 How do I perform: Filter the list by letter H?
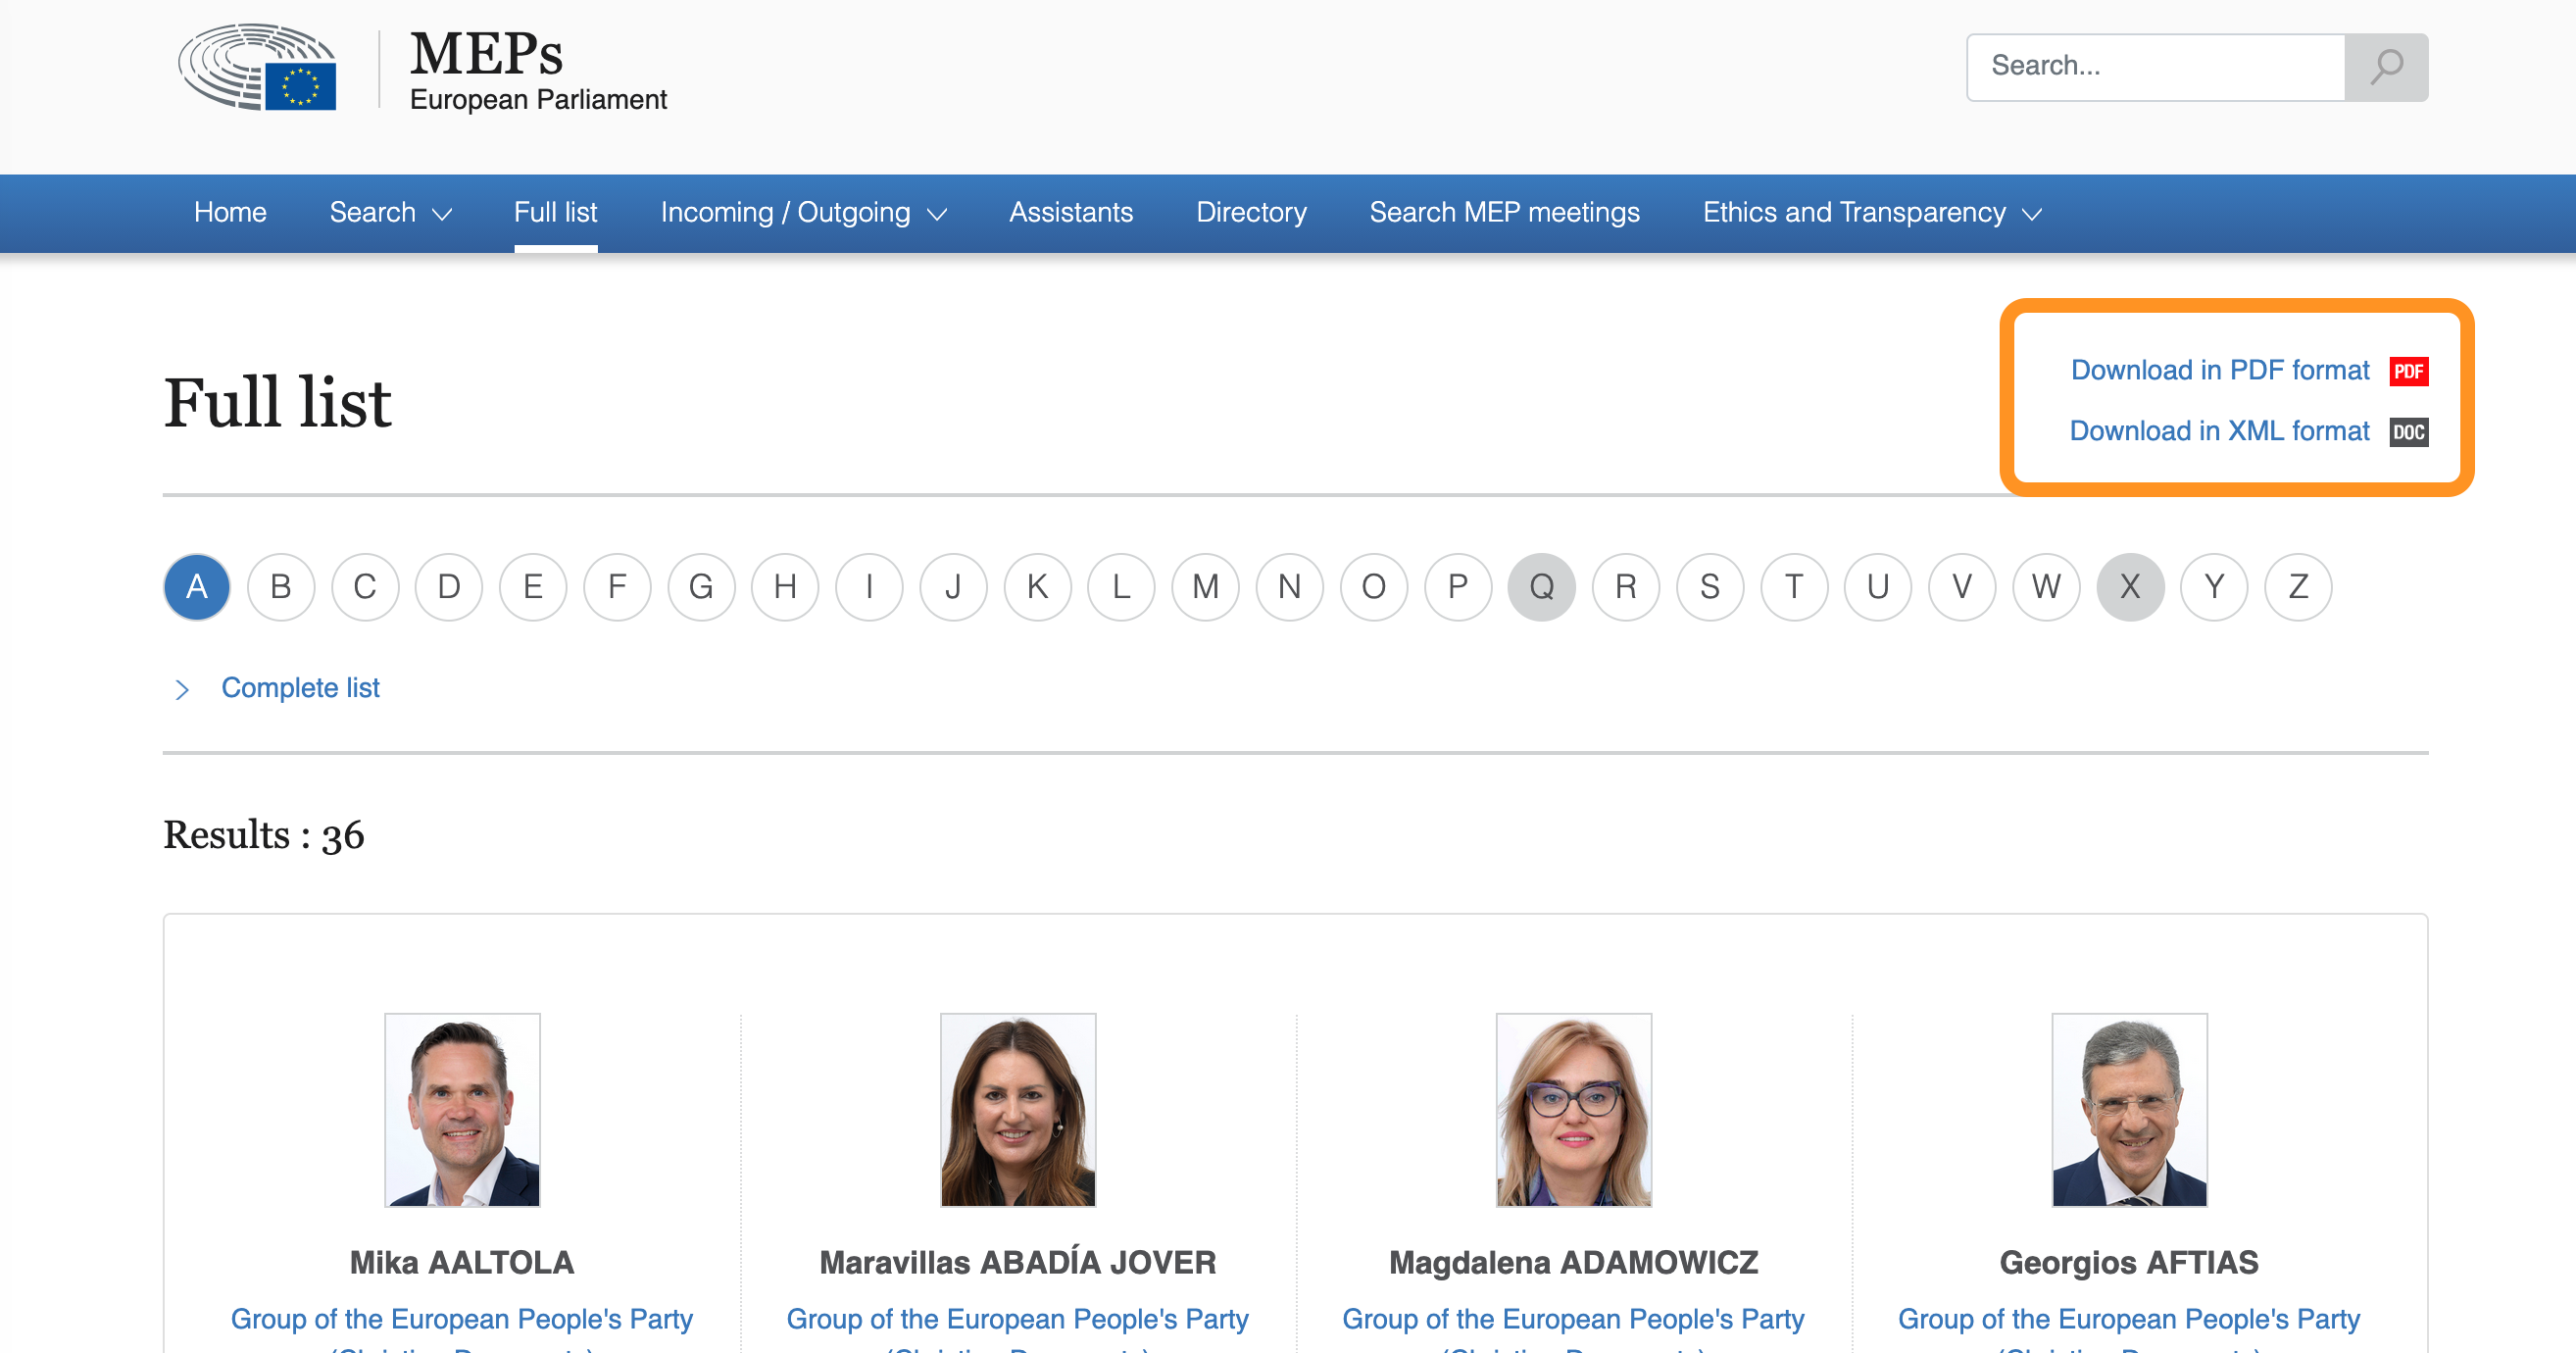pyautogui.click(x=785, y=587)
